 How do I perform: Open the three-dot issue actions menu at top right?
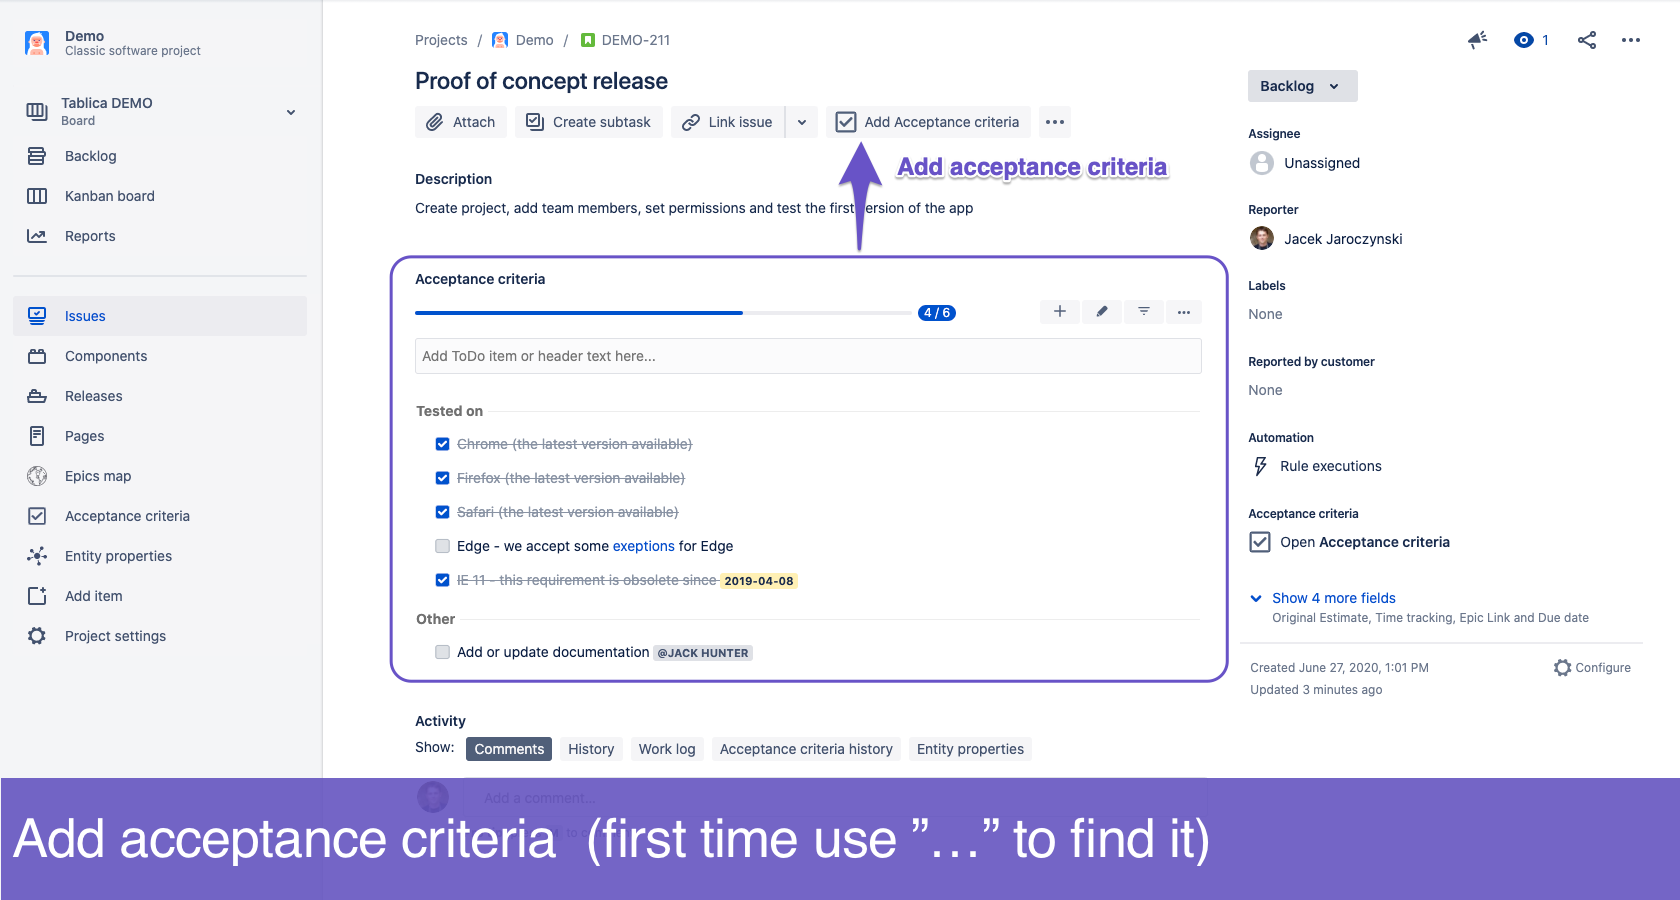[1631, 40]
